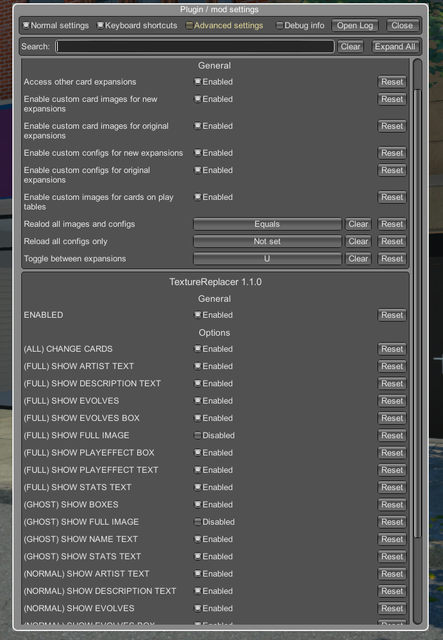Reset custom configs for original expansions

coord(392,170)
